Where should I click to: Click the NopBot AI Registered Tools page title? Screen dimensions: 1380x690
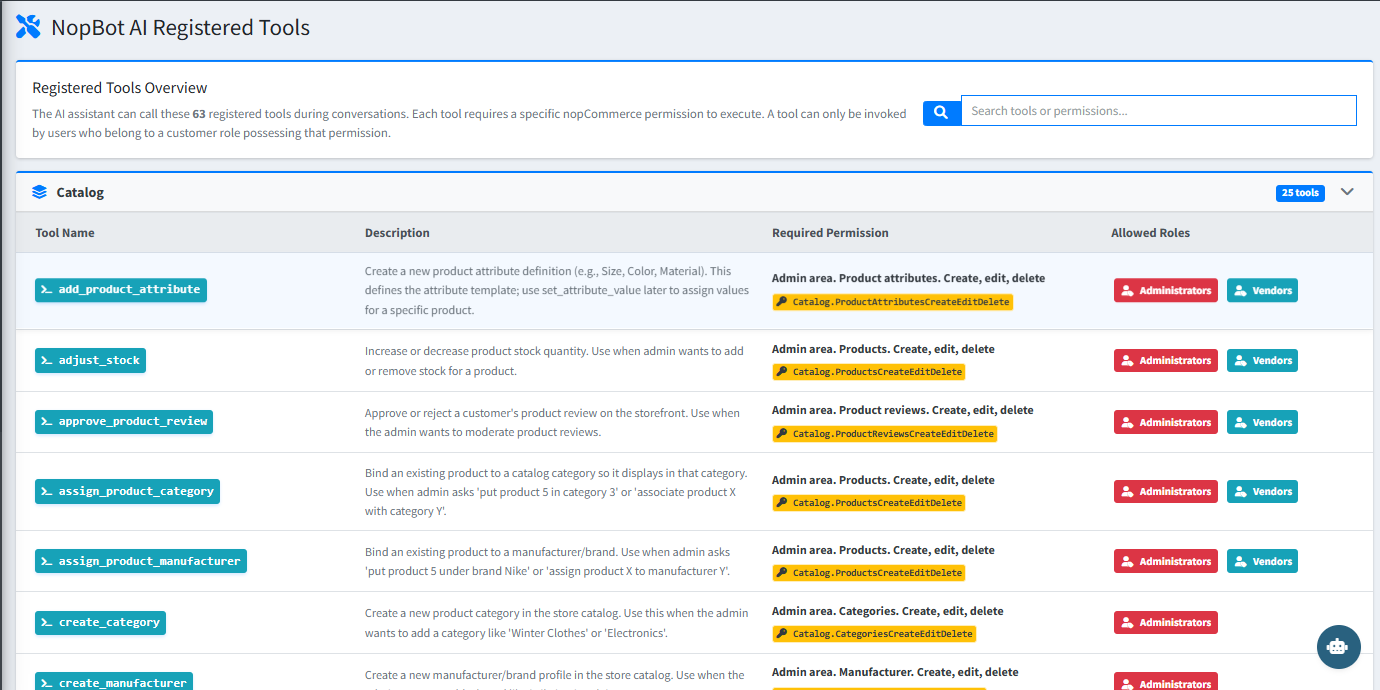click(181, 28)
